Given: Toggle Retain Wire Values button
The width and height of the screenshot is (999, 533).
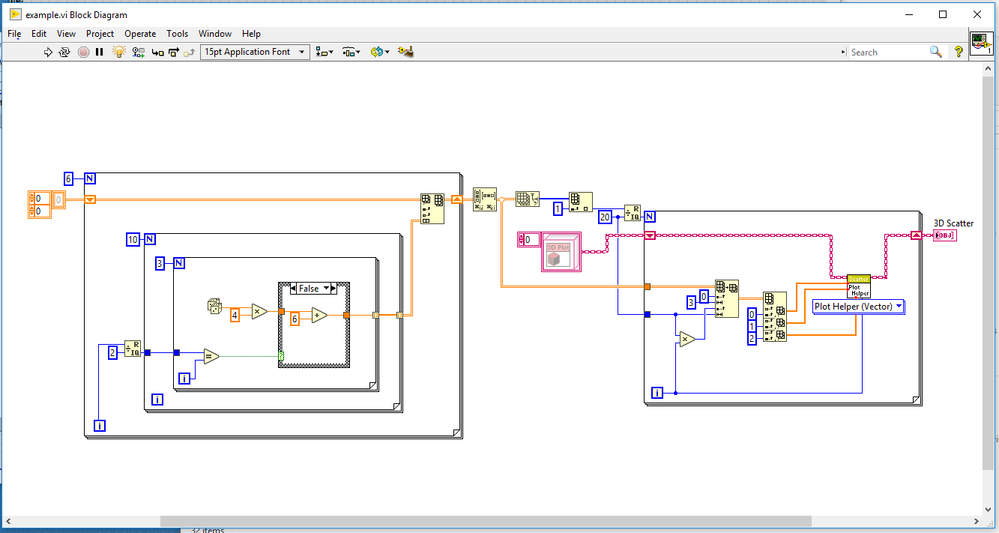Looking at the screenshot, I should (x=138, y=52).
